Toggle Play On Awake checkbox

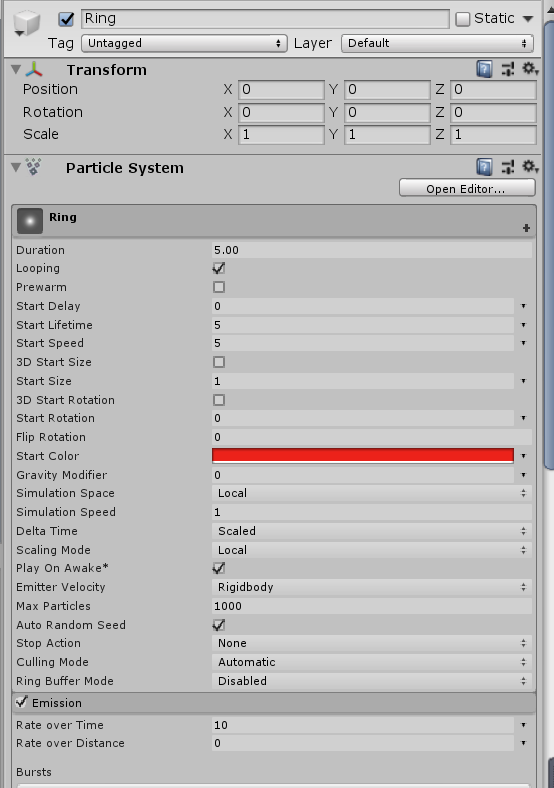pyautogui.click(x=219, y=568)
